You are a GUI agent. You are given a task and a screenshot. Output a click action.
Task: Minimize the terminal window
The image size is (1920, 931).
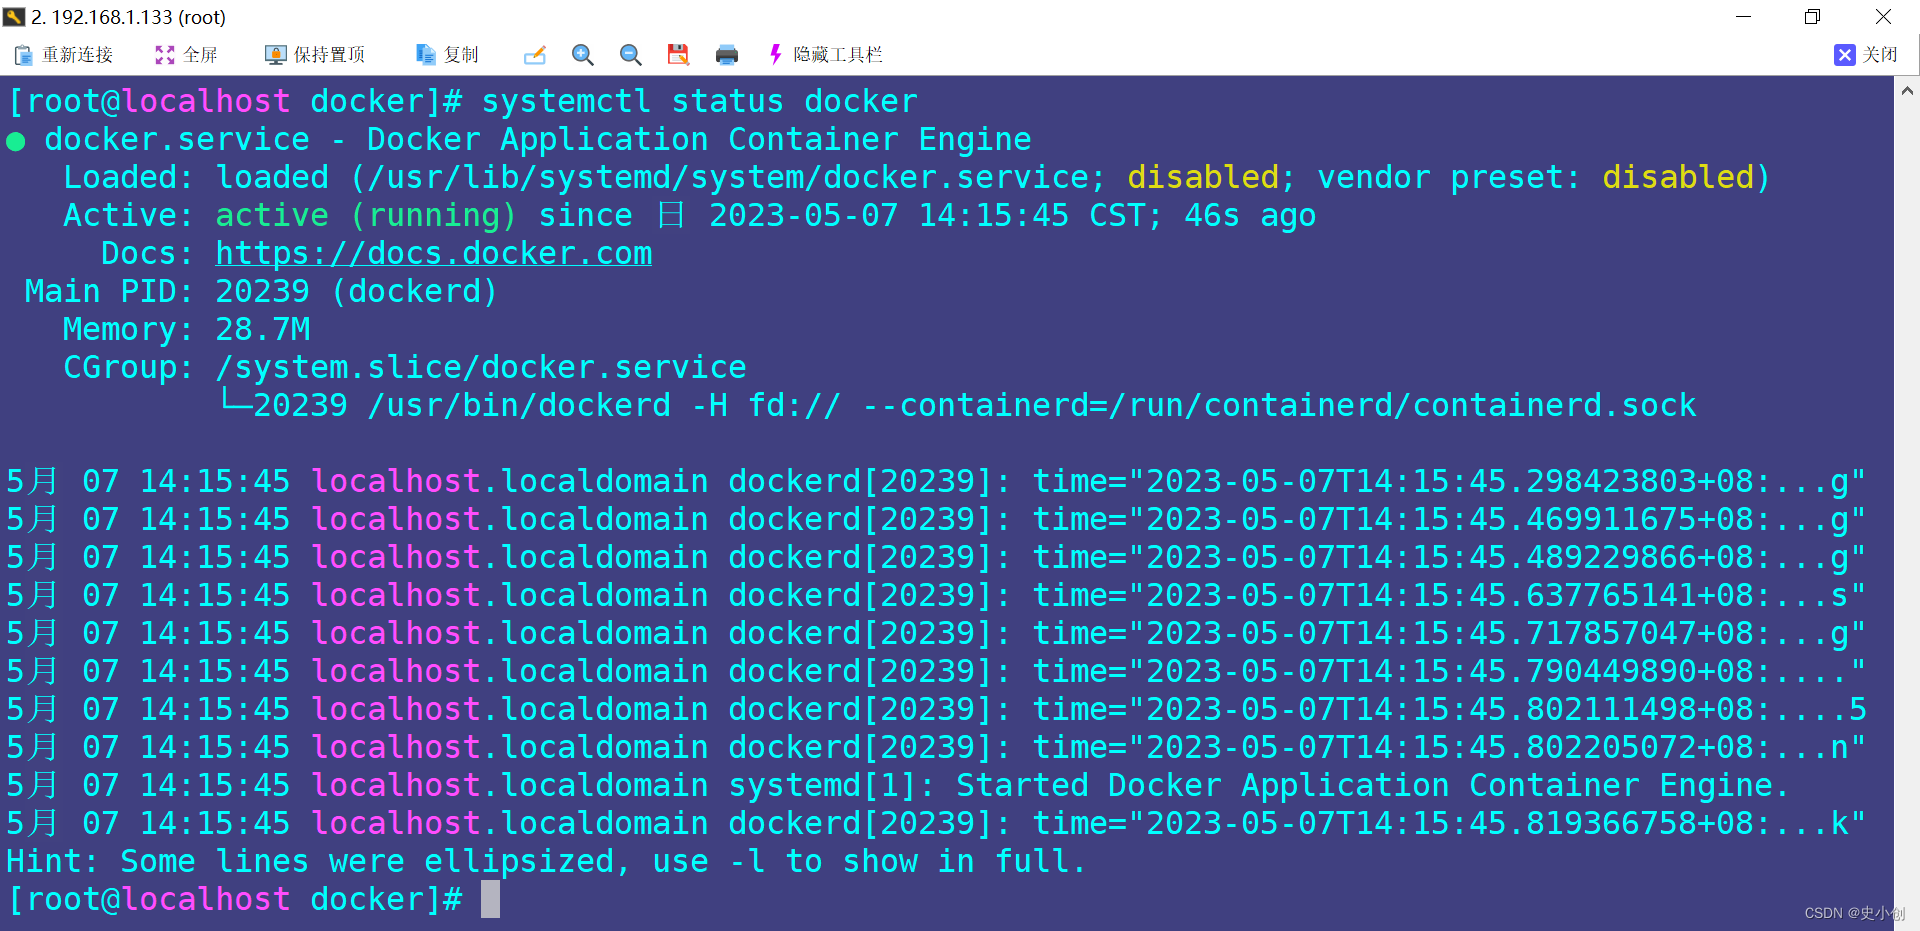point(1743,17)
